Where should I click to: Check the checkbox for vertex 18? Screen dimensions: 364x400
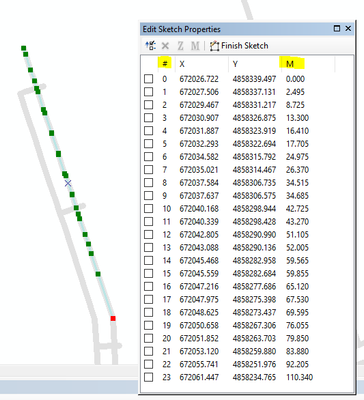coord(149,312)
